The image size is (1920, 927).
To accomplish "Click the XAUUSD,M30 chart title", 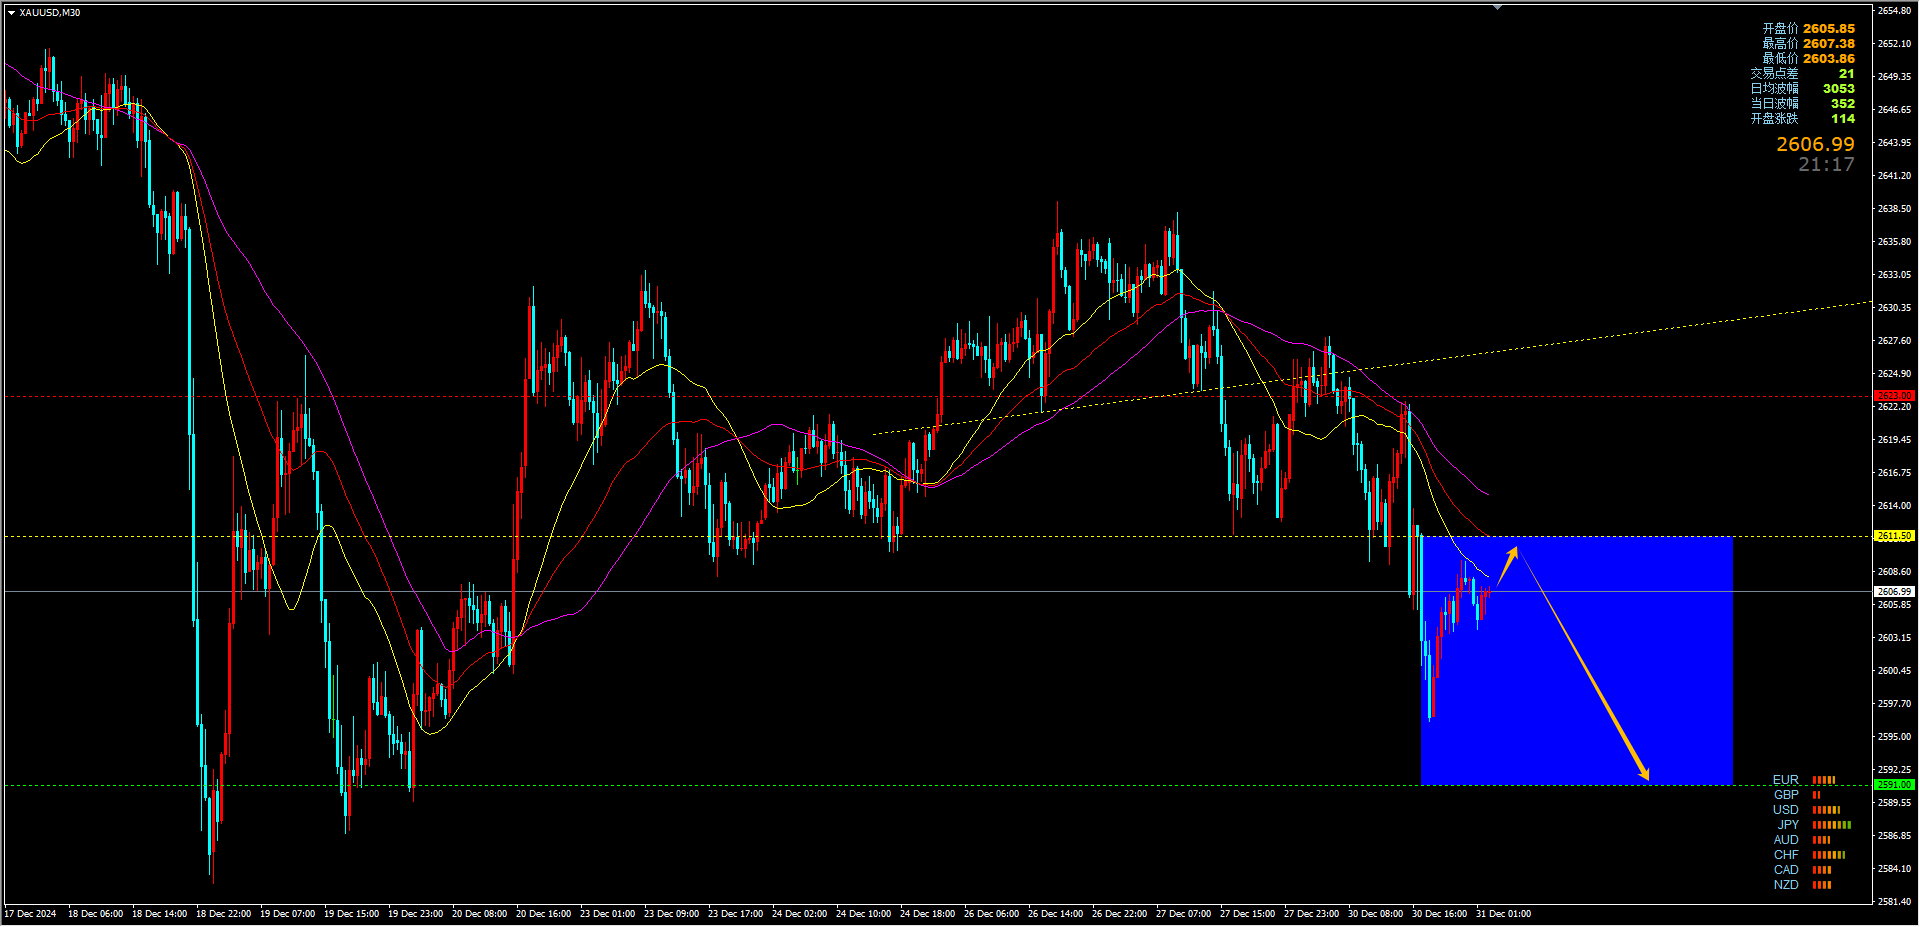I will (x=50, y=13).
